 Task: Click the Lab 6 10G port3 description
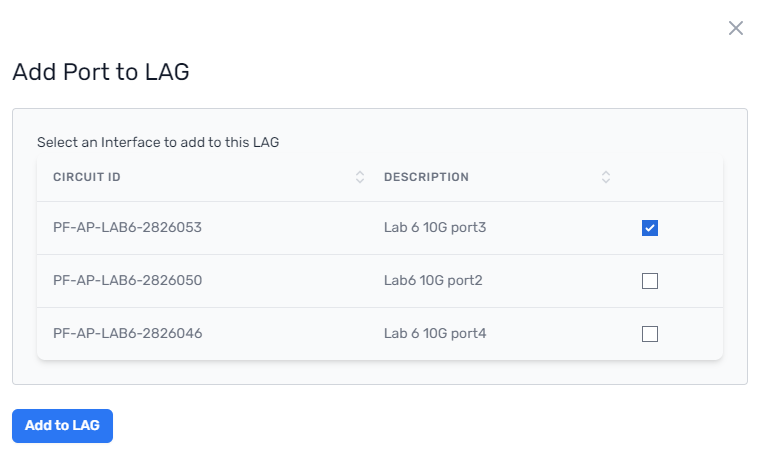click(435, 227)
